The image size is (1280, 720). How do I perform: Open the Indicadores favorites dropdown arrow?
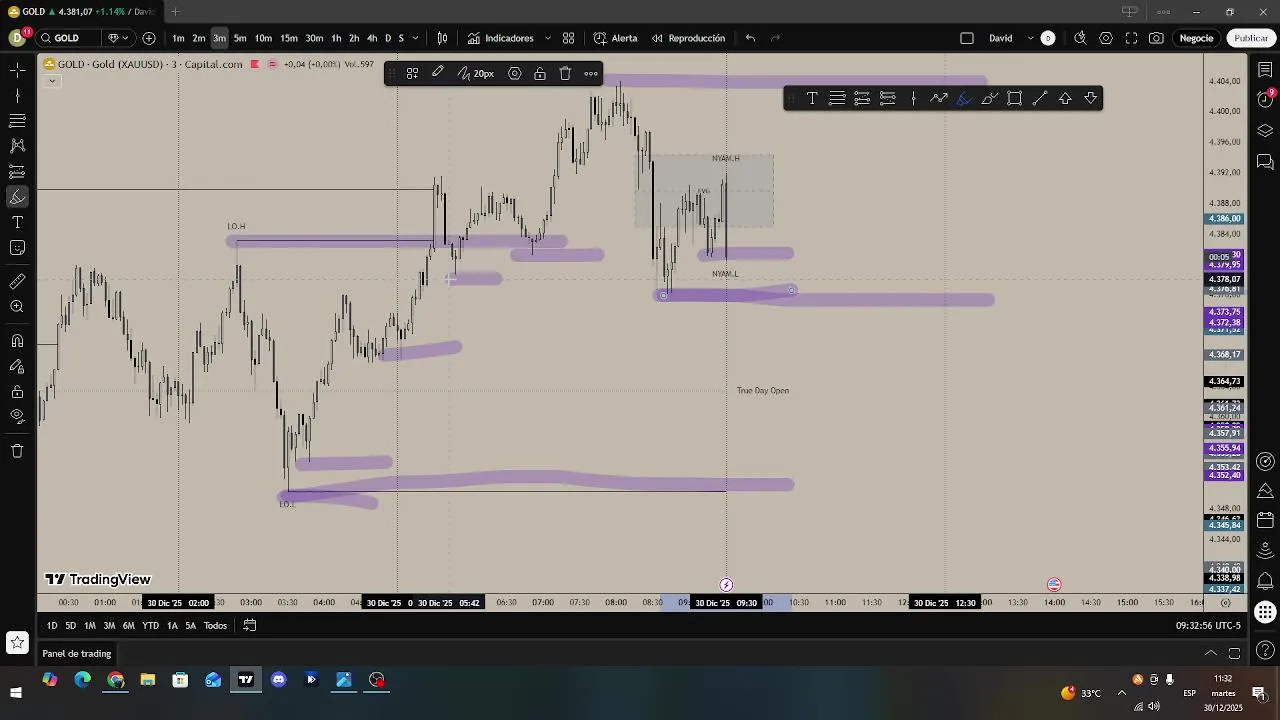point(547,38)
